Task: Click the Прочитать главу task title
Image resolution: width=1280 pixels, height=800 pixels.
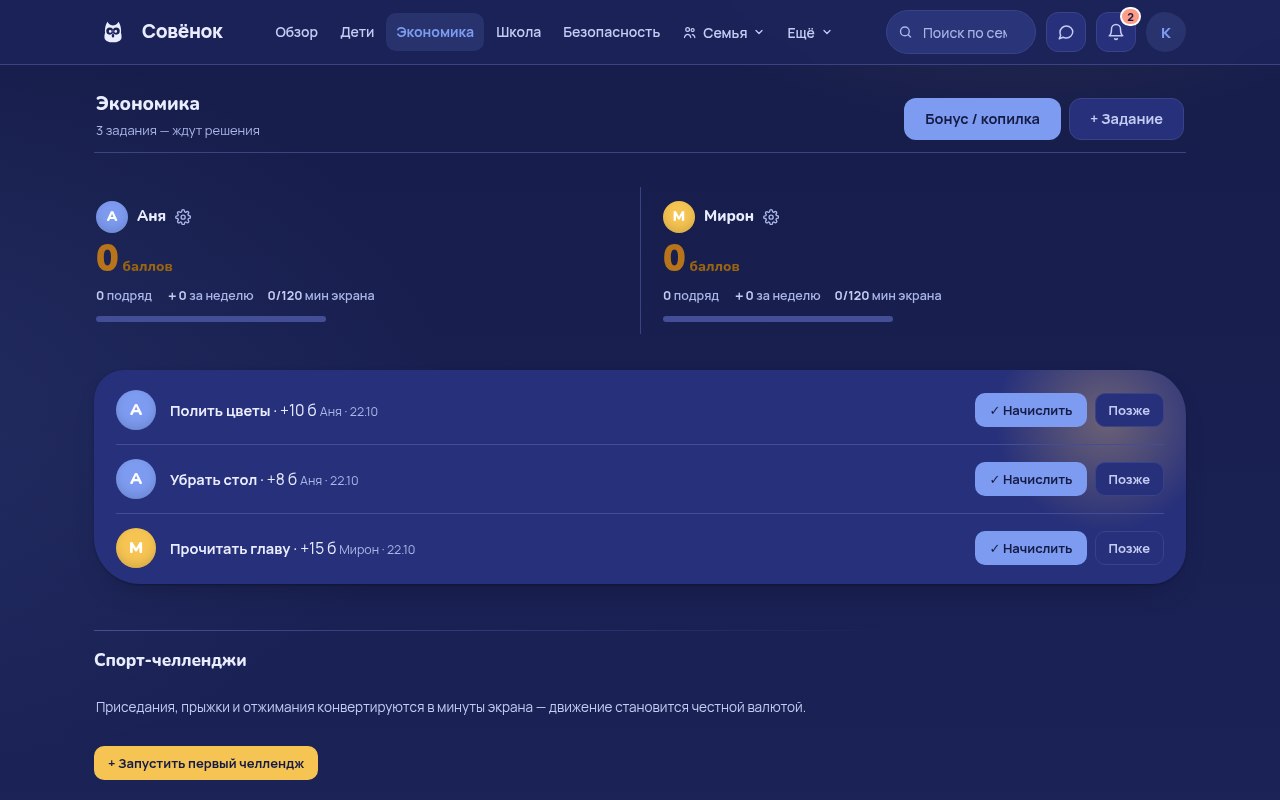Action: [x=230, y=549]
